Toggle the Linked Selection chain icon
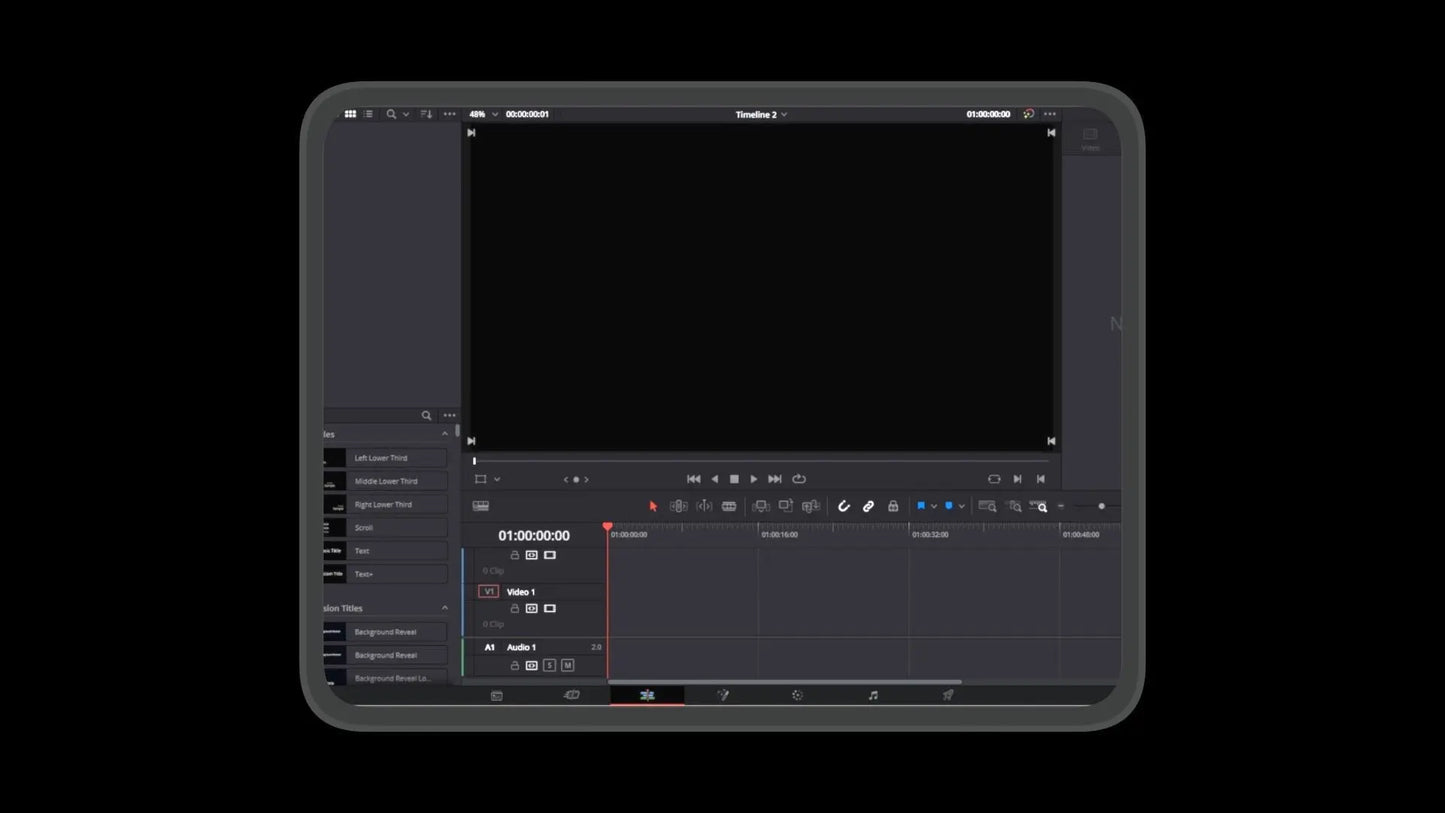This screenshot has width=1445, height=813. pos(868,507)
